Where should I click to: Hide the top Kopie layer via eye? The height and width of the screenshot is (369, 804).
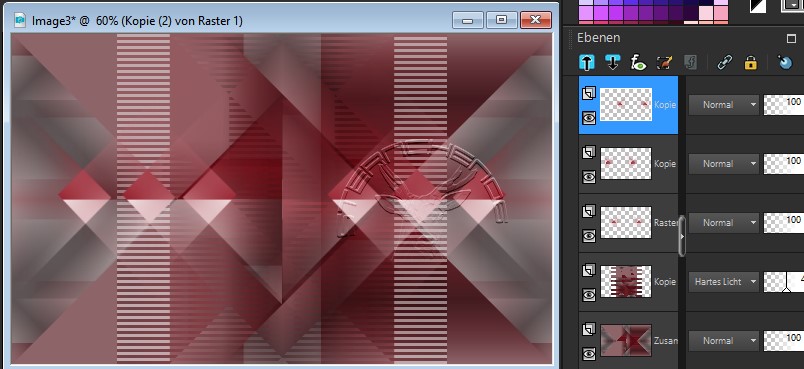coord(589,118)
